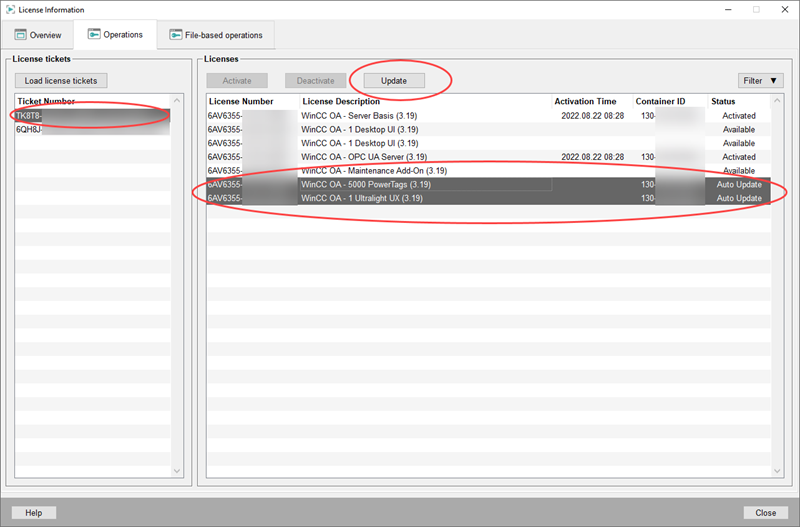Select the TK8T8 license ticket
The width and height of the screenshot is (800, 527).
coord(92,115)
